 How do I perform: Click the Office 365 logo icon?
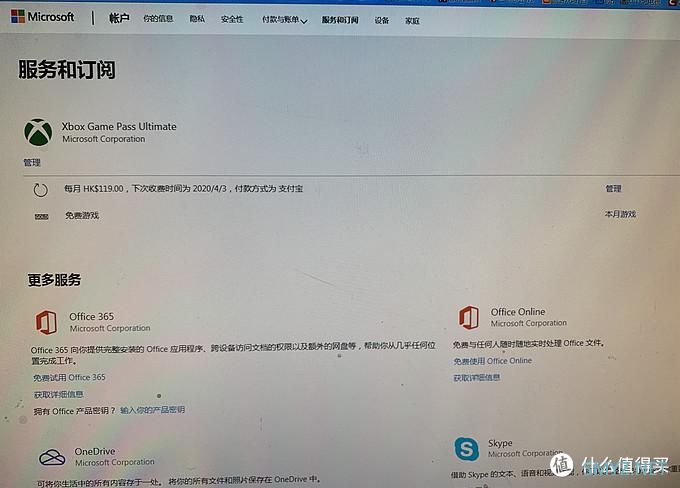(46, 322)
